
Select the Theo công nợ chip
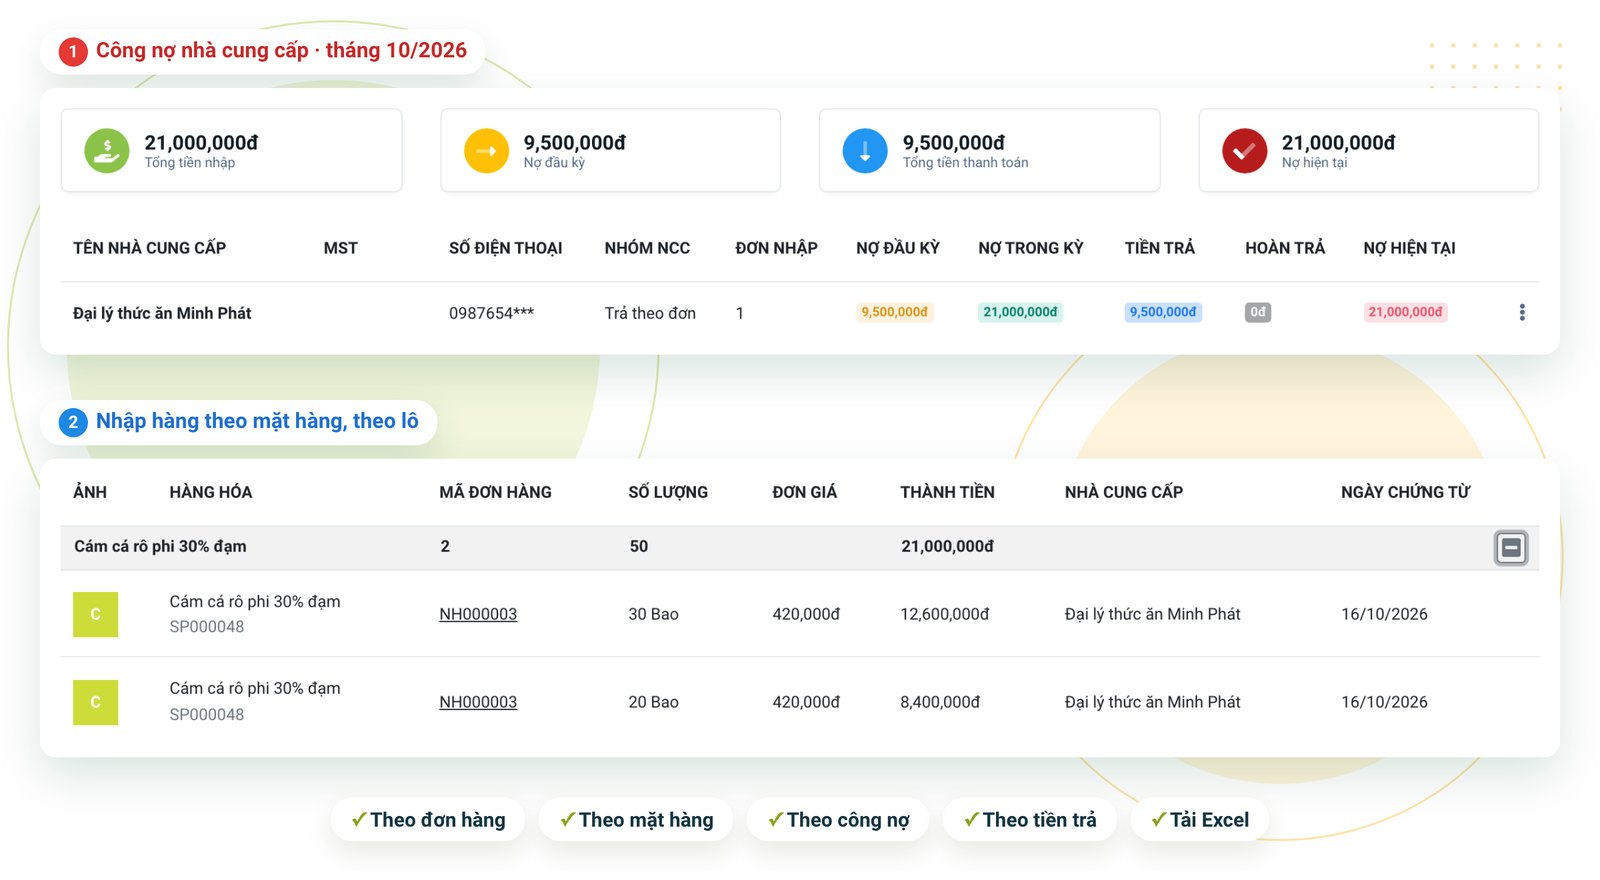coord(838,820)
